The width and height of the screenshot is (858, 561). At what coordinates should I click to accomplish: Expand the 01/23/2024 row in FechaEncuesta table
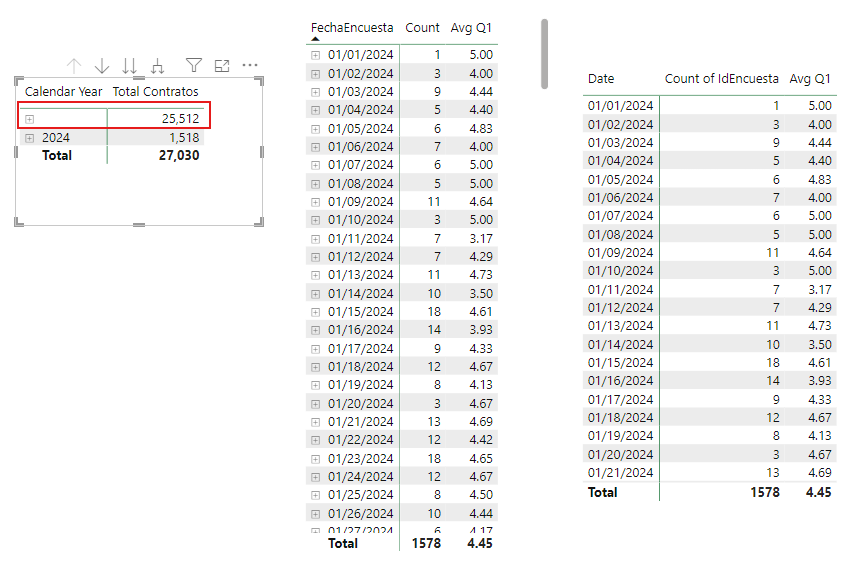(316, 459)
